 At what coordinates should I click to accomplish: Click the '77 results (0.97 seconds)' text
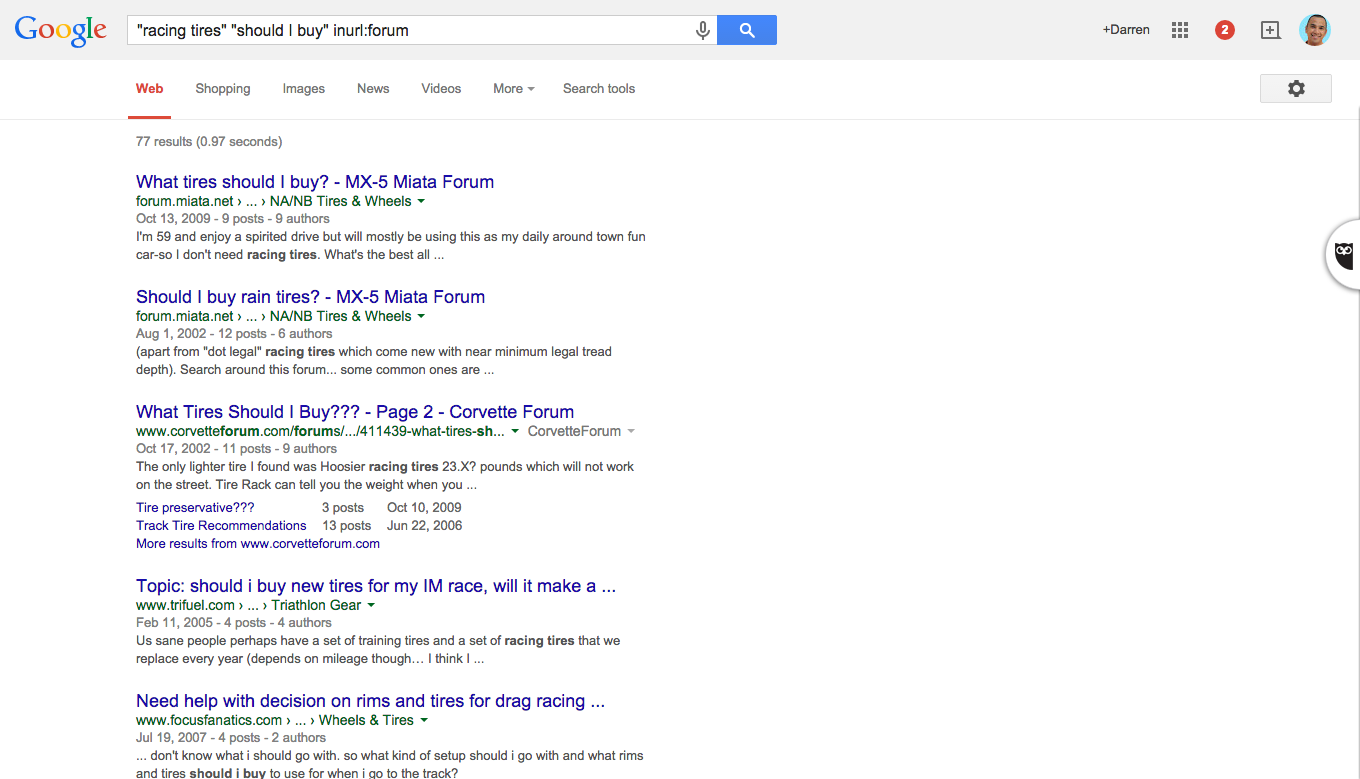tap(209, 142)
